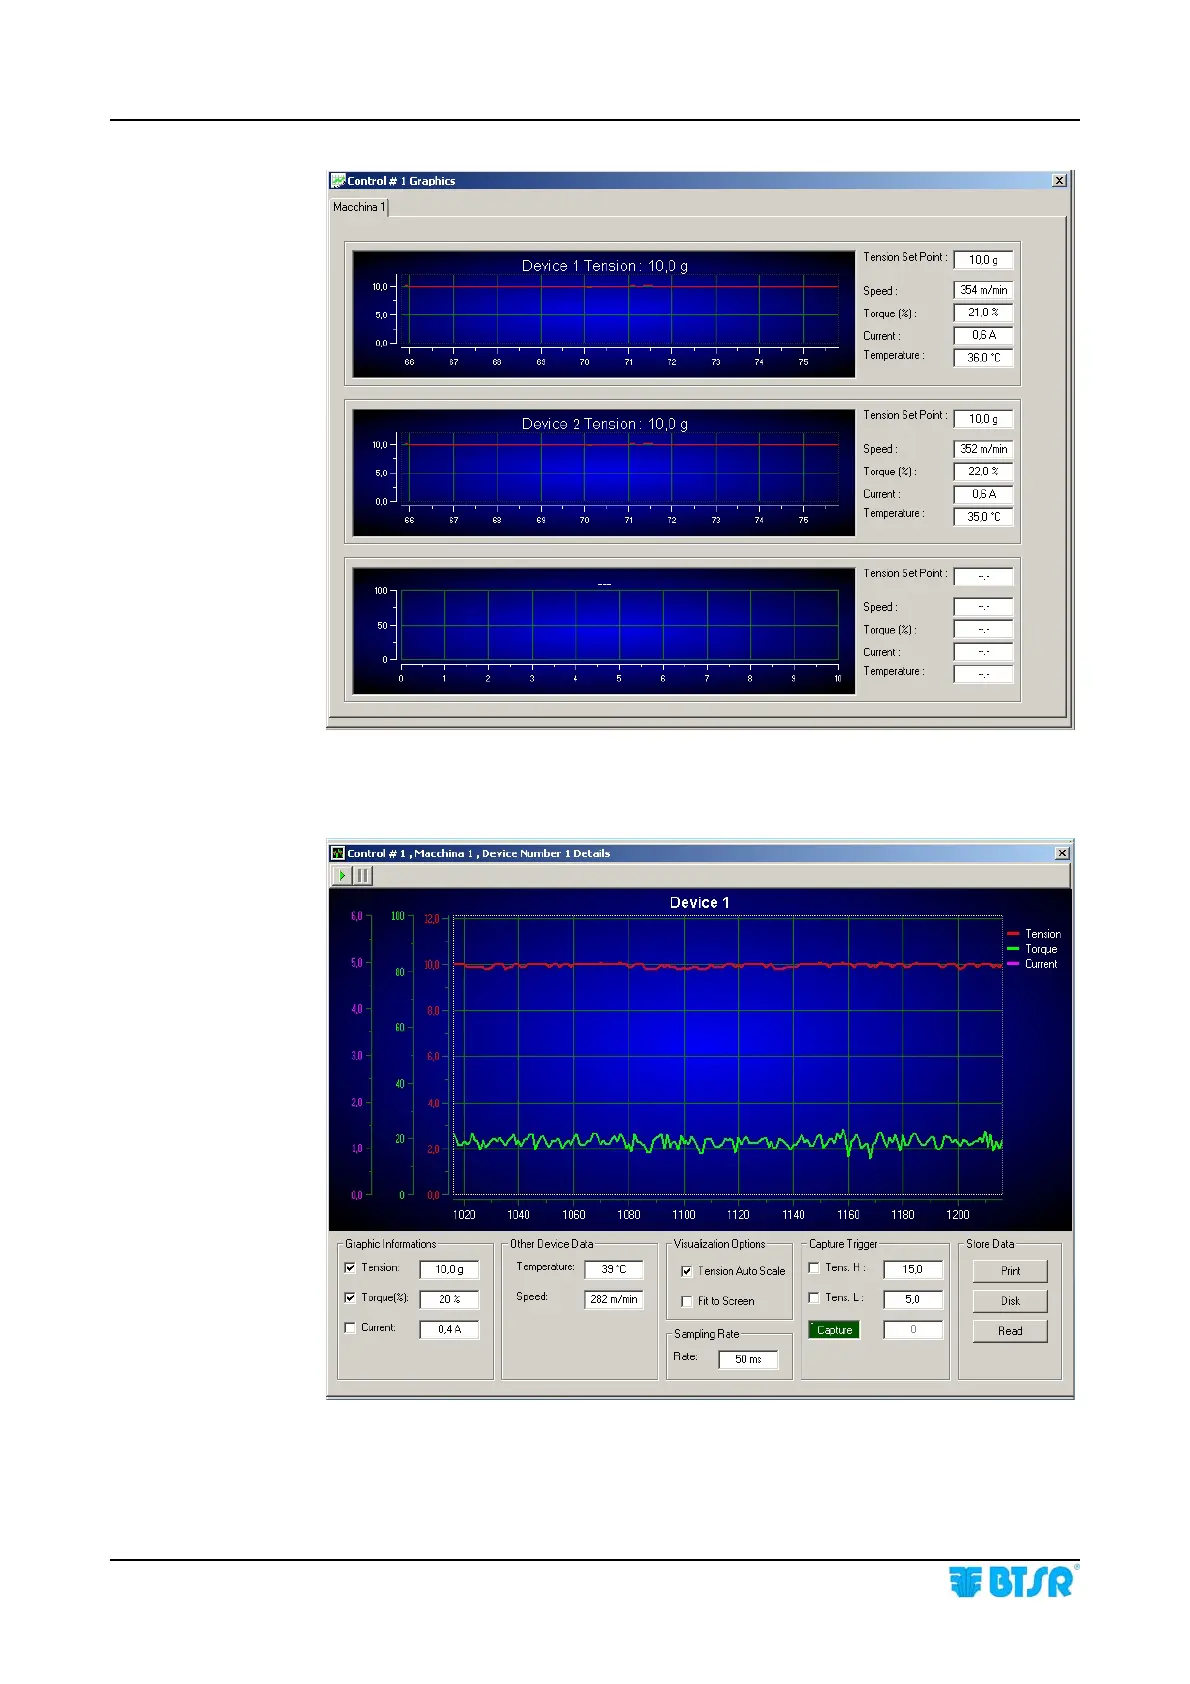Click the Speed field showing 352 m/min
Image resolution: width=1190 pixels, height=1684 pixels.
point(983,449)
